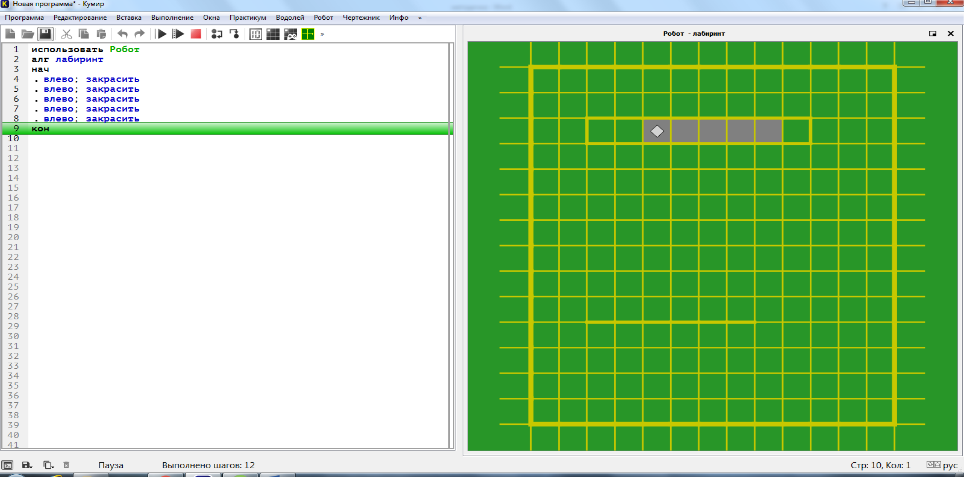The width and height of the screenshot is (964, 477).
Task: Paste clipboard using toolbar paste icon
Action: [x=102, y=34]
